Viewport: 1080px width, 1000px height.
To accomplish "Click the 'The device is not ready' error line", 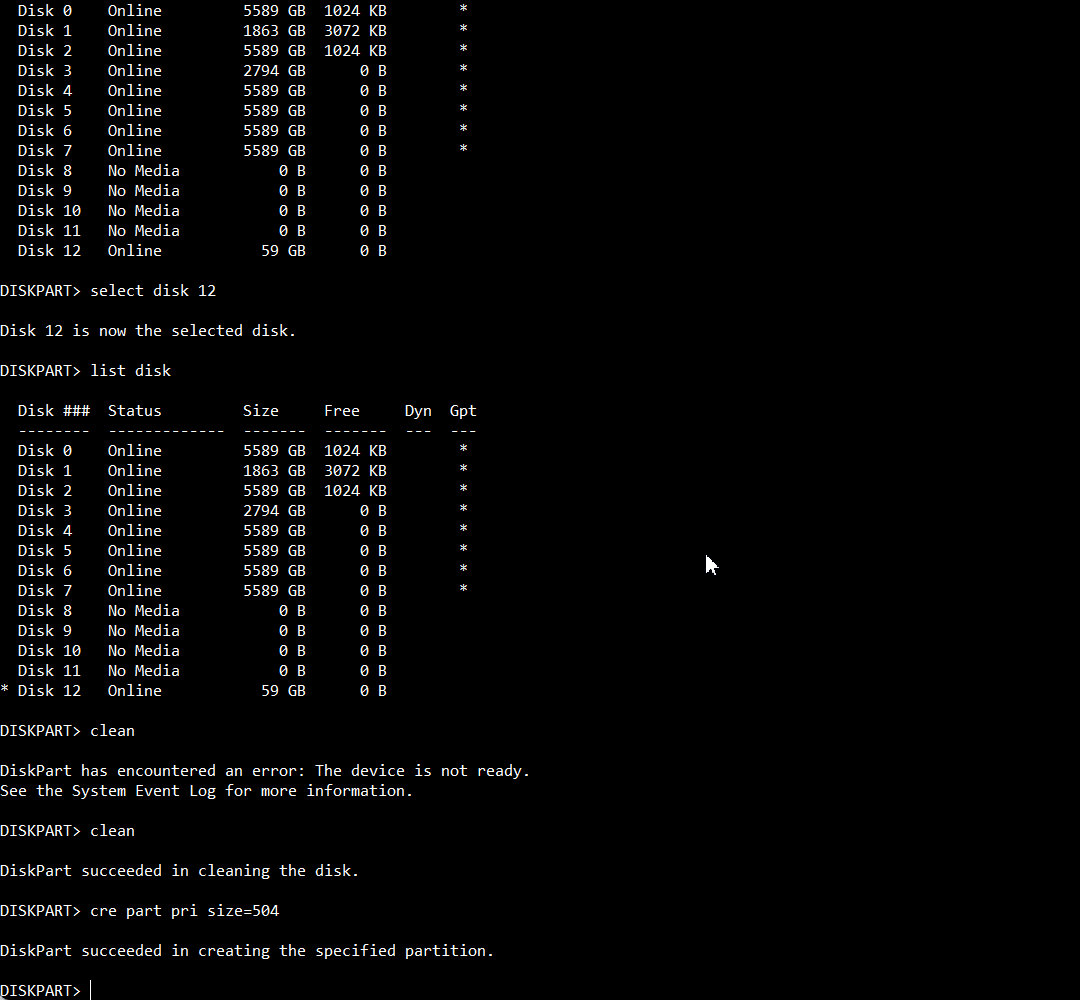I will pyautogui.click(x=265, y=771).
